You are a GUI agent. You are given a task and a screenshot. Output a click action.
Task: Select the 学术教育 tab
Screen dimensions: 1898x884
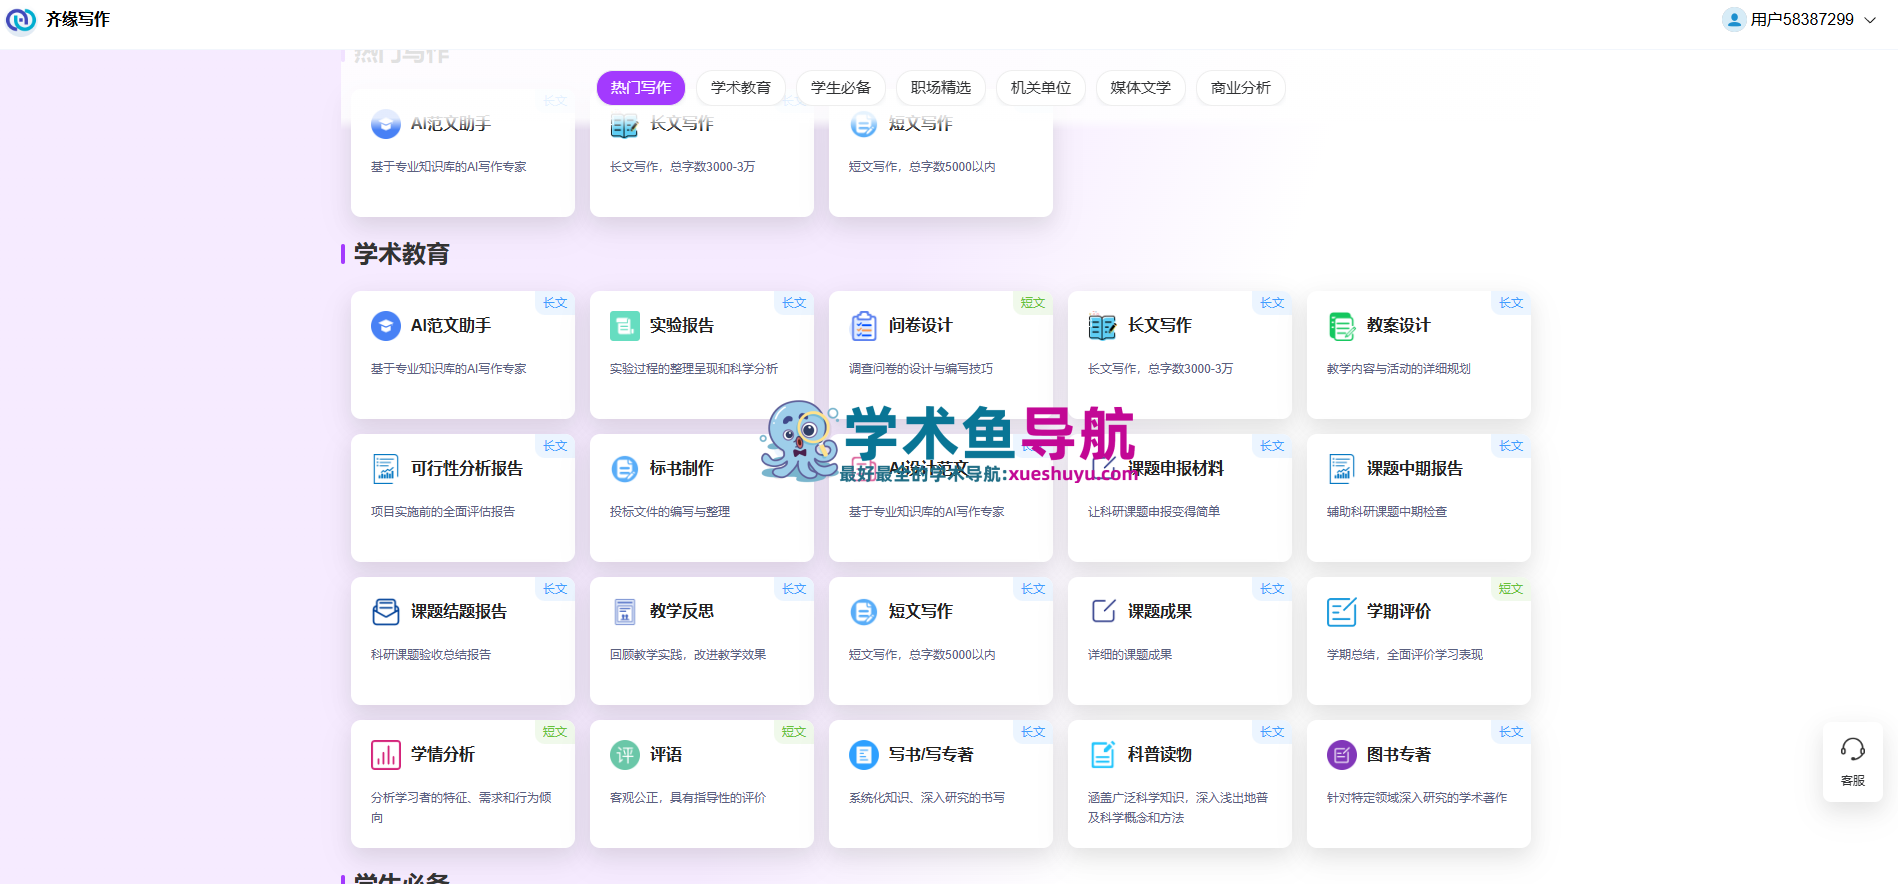point(741,88)
